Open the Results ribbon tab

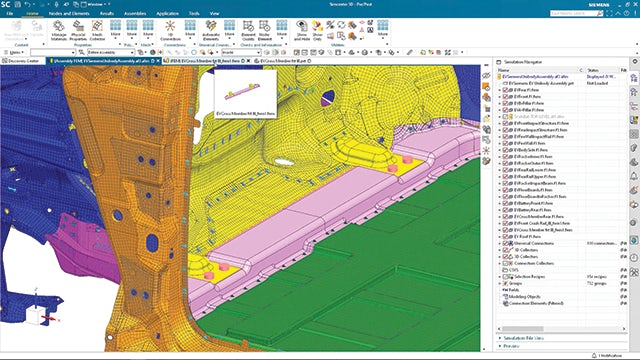[107, 13]
